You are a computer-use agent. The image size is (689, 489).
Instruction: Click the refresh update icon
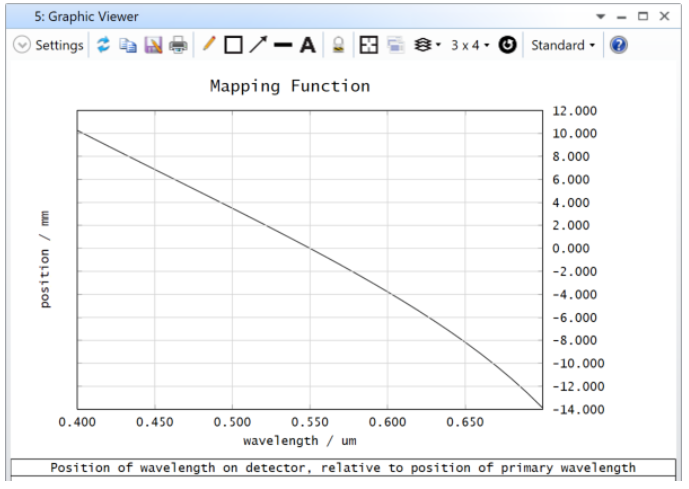(103, 45)
